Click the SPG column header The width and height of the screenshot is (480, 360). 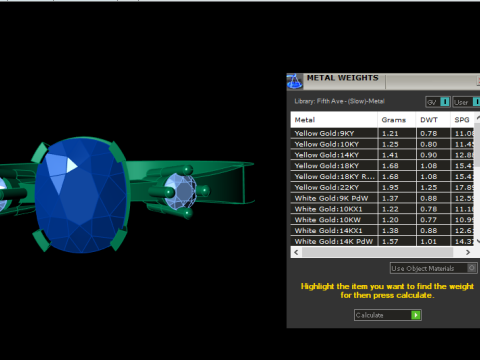pyautogui.click(x=462, y=120)
